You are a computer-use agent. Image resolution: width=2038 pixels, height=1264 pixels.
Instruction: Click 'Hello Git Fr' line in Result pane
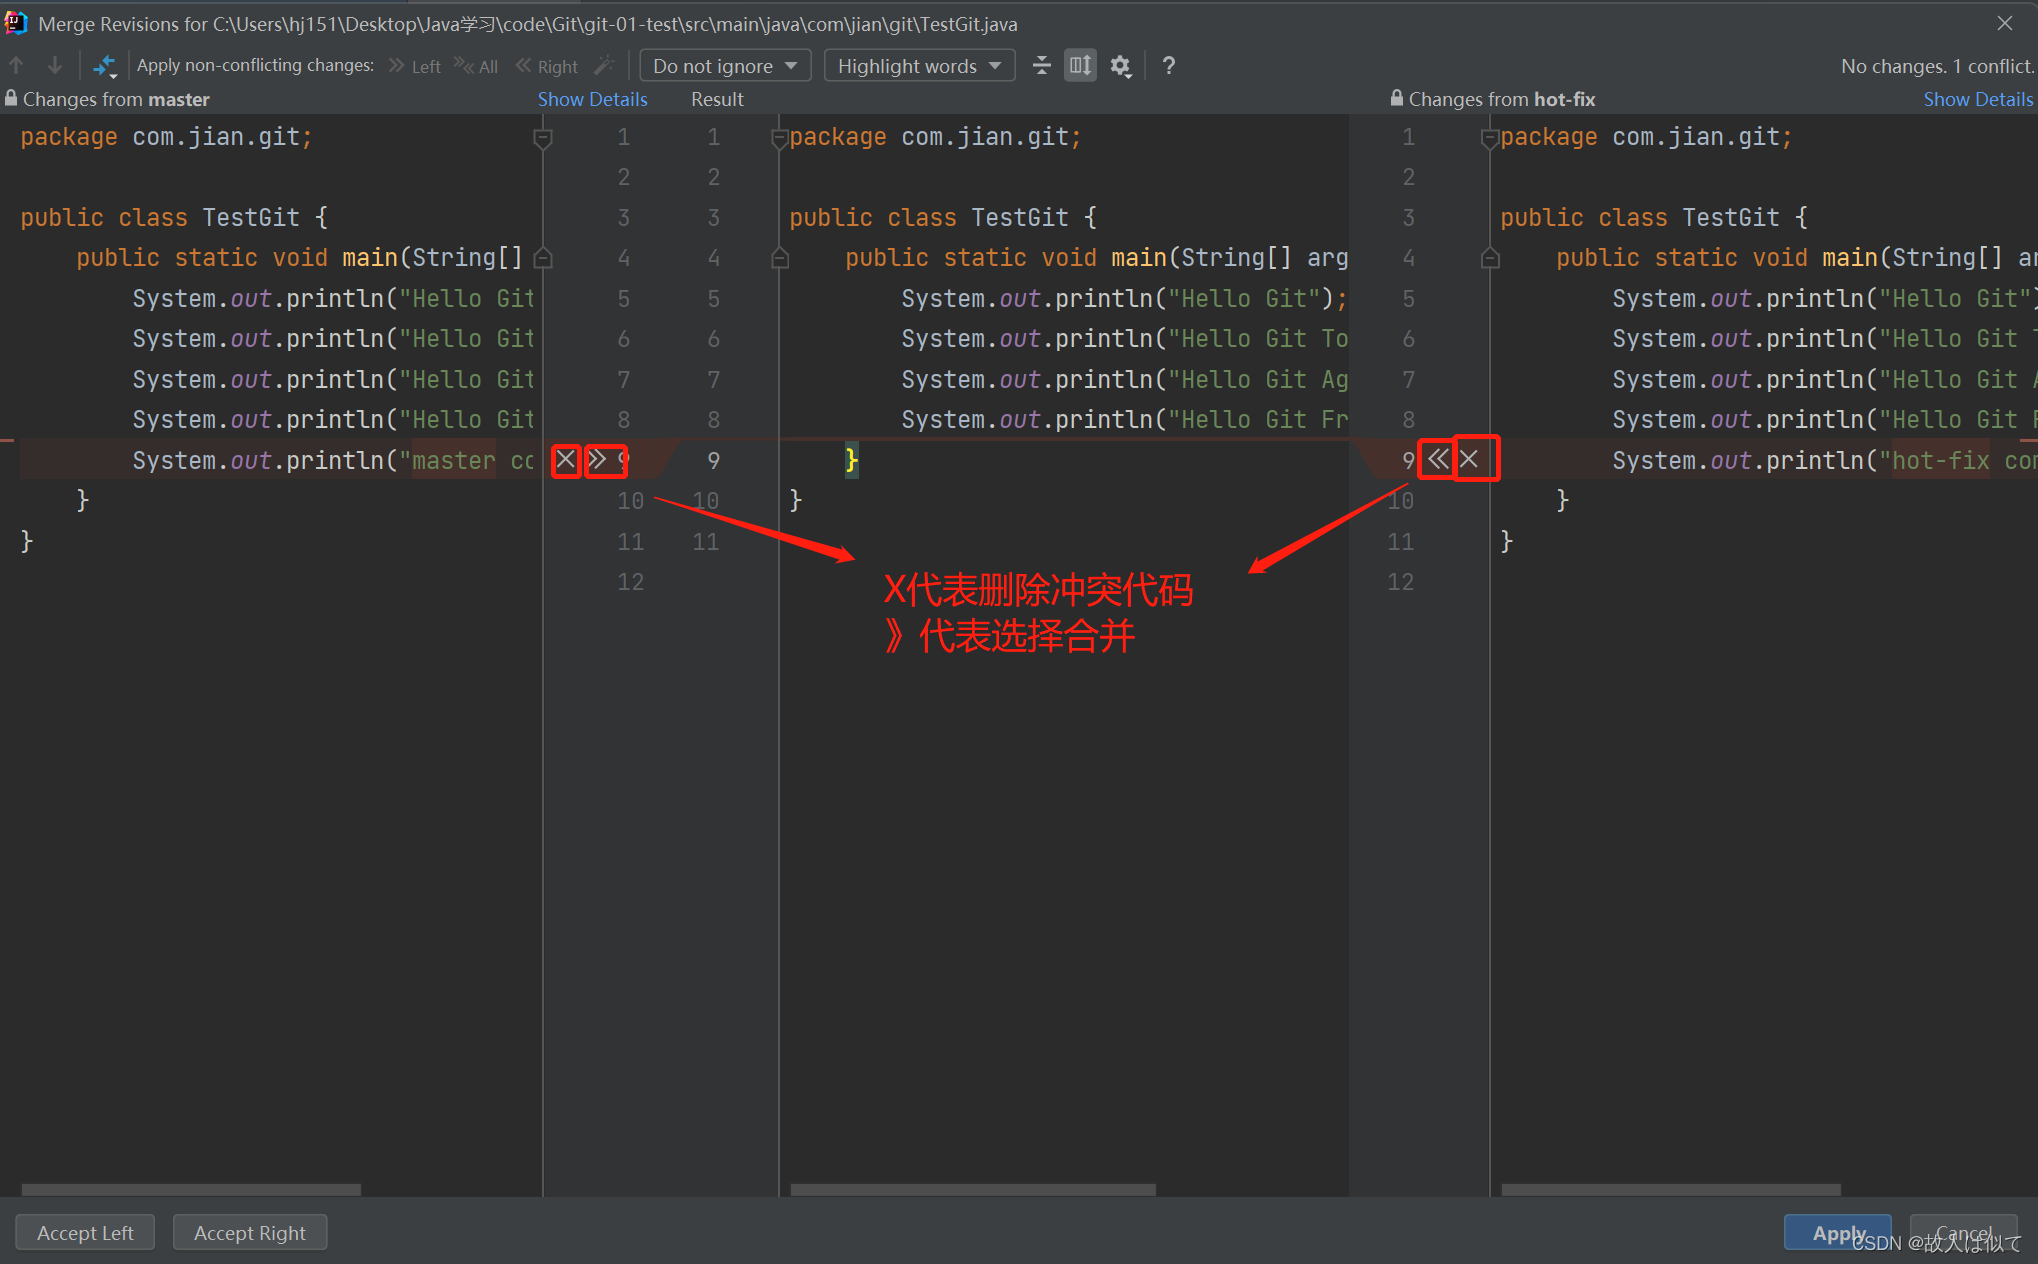pos(1124,420)
